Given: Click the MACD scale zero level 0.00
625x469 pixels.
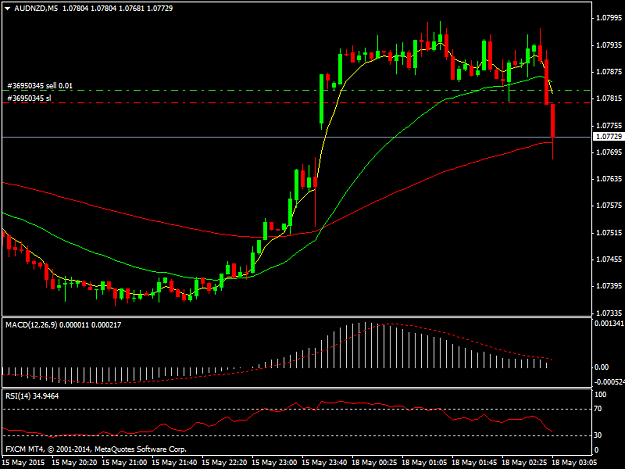Looking at the screenshot, I should click(601, 367).
